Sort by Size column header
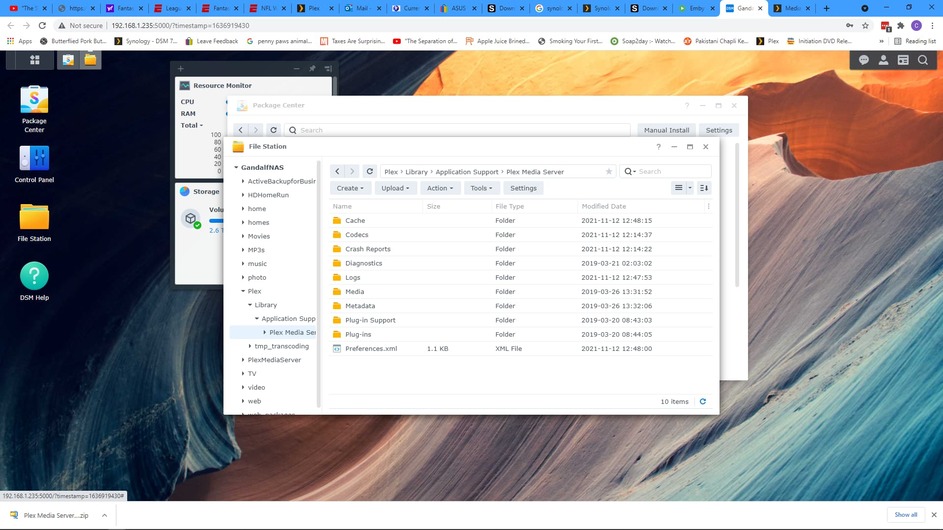 (x=434, y=206)
